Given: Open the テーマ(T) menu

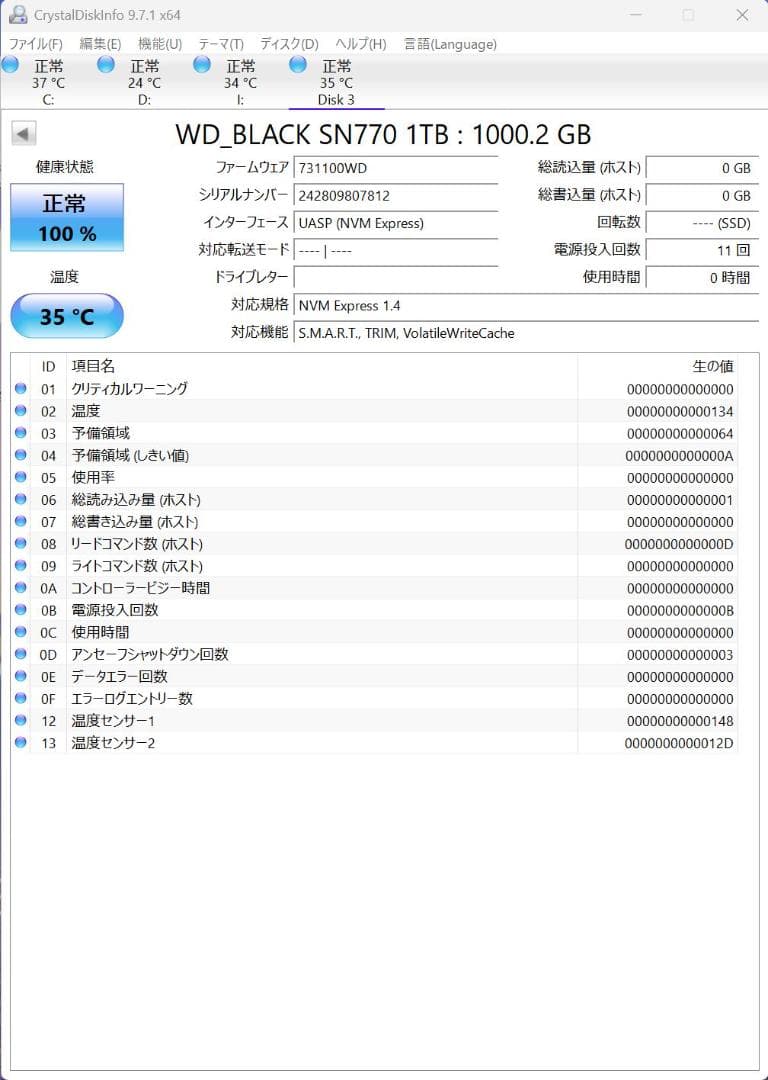Looking at the screenshot, I should click(x=221, y=44).
